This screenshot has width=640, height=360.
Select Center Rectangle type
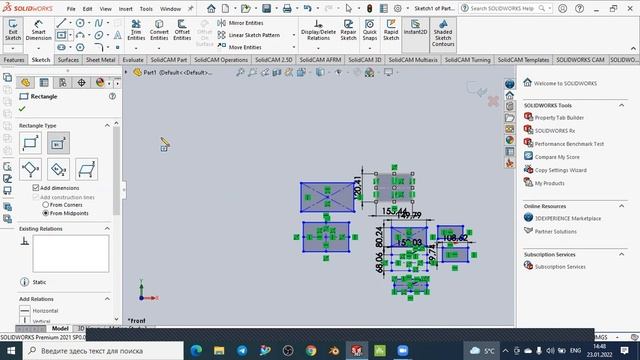[x=58, y=143]
